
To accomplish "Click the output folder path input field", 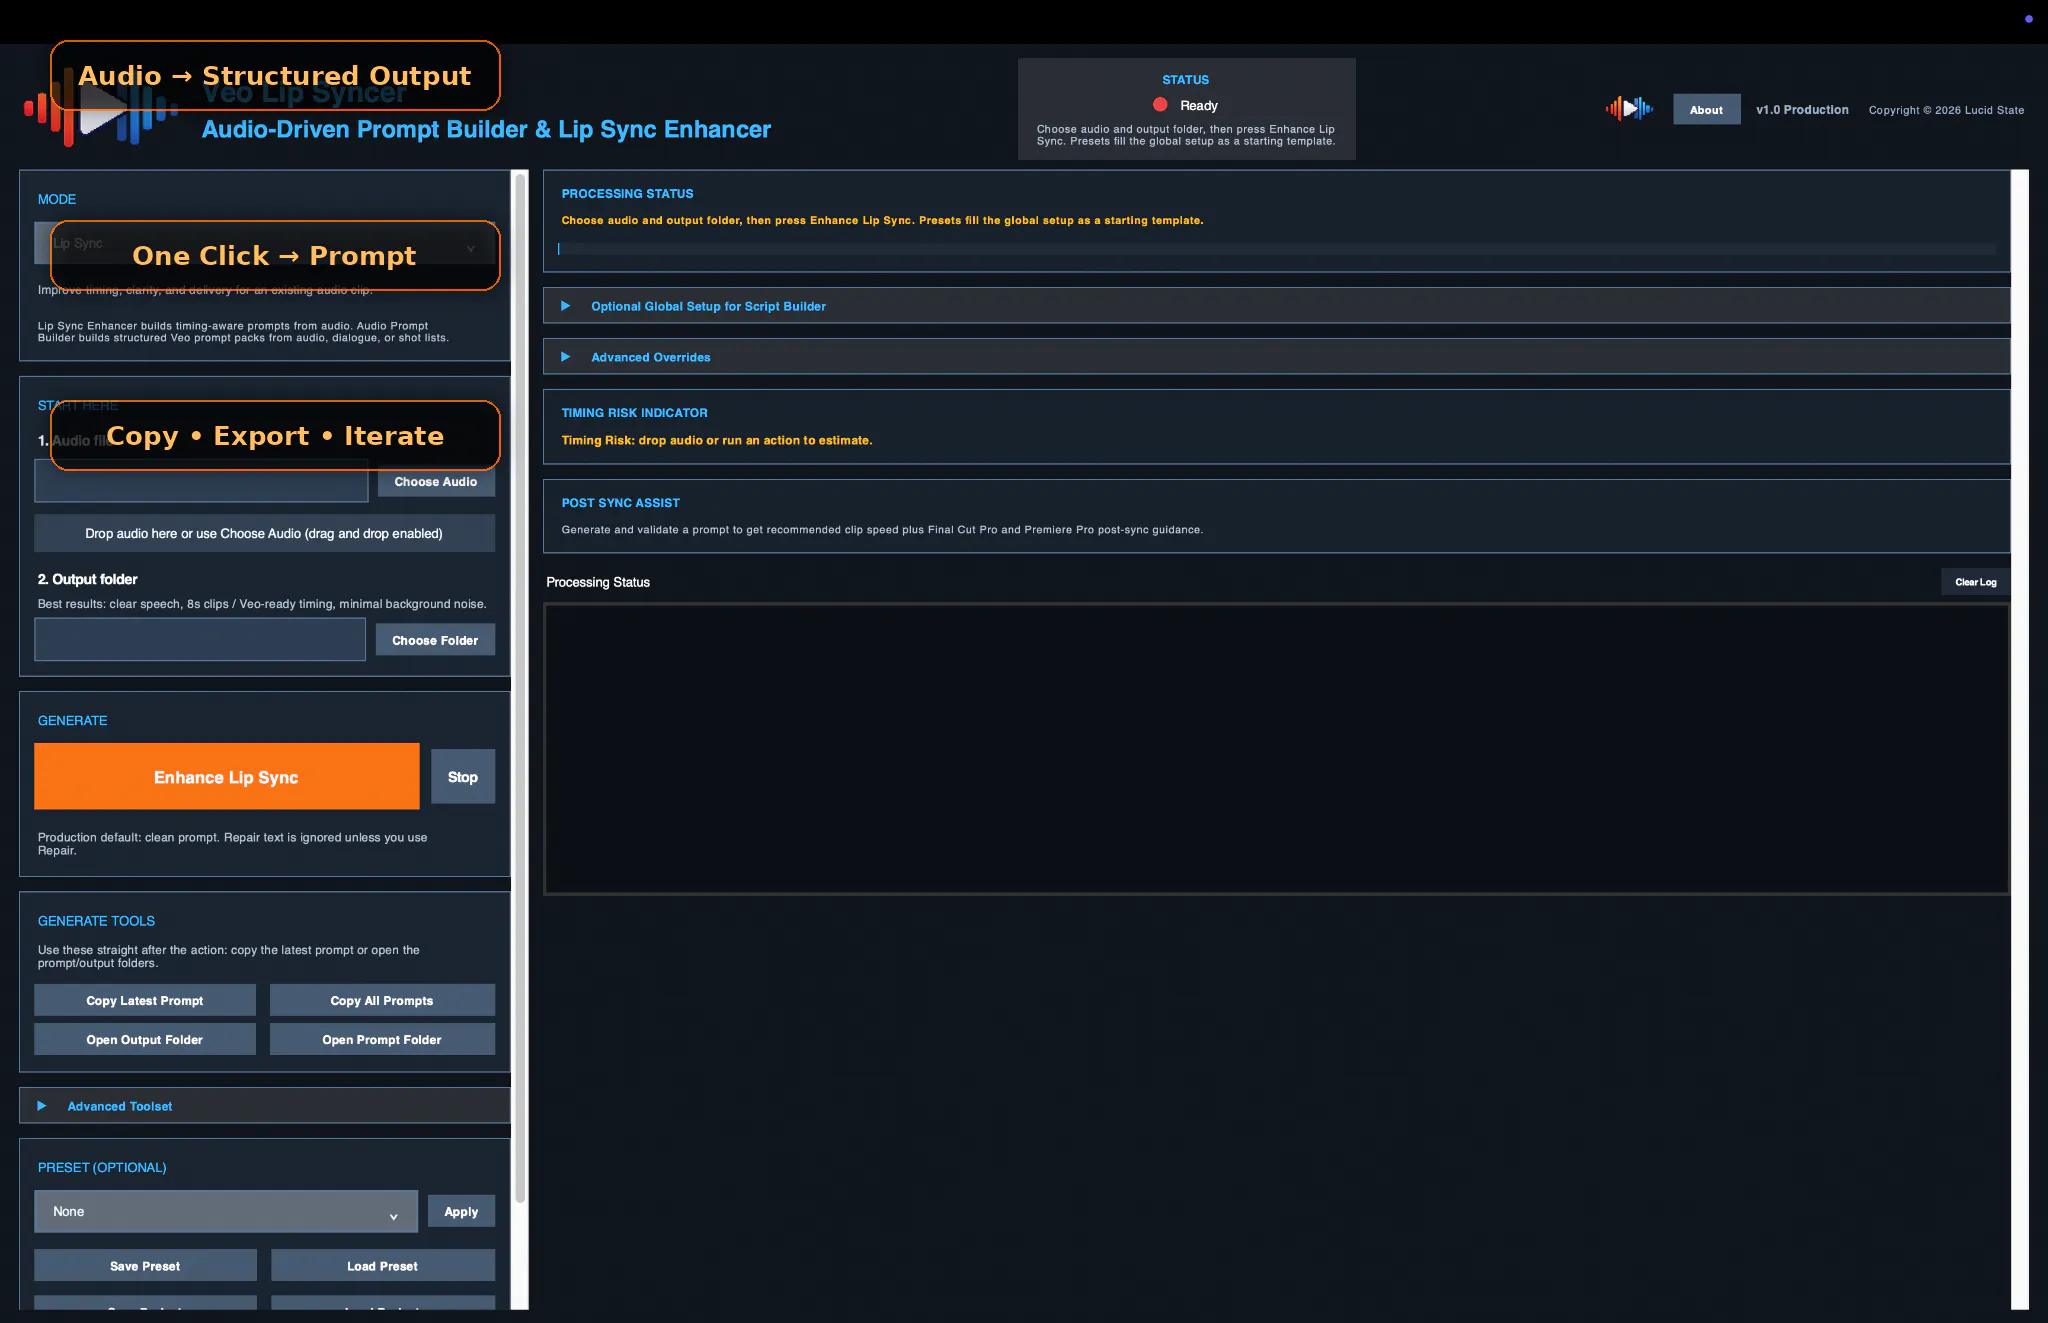I will pos(200,640).
